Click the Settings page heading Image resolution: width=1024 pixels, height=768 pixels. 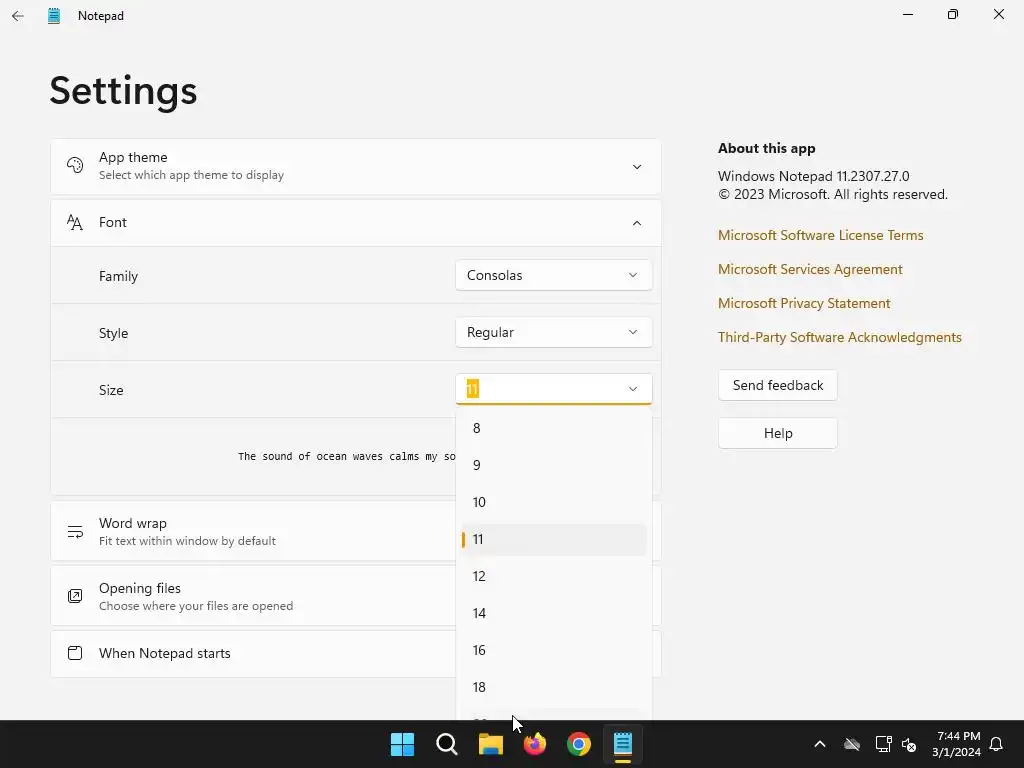coord(123,91)
